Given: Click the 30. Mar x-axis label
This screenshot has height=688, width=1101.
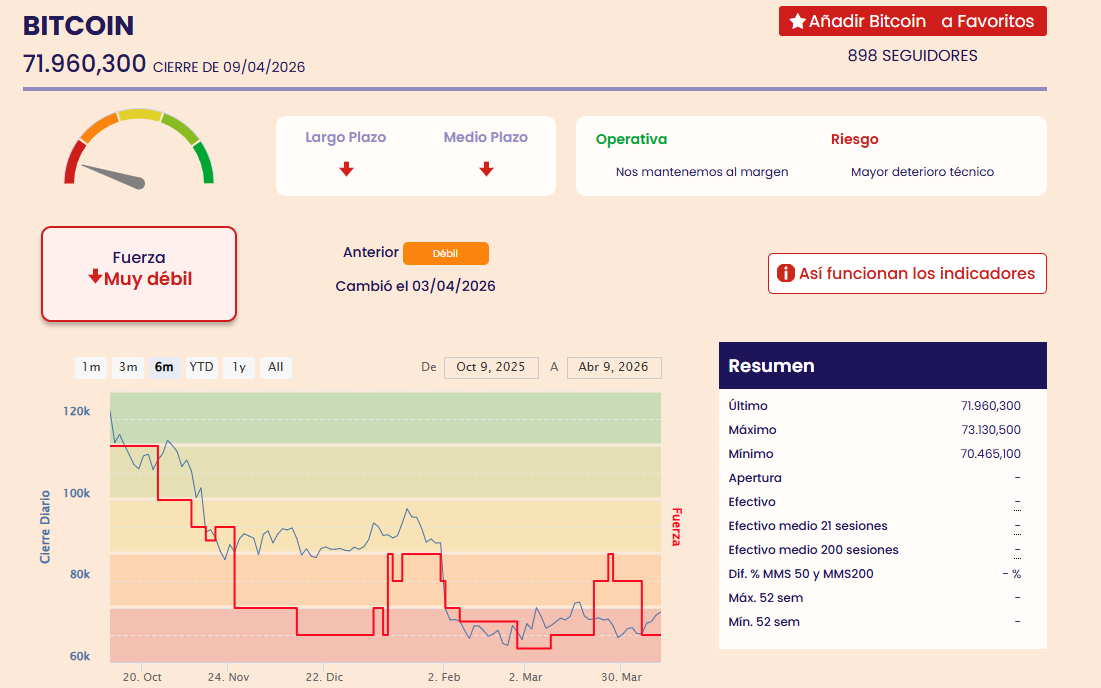Looking at the screenshot, I should 621,677.
